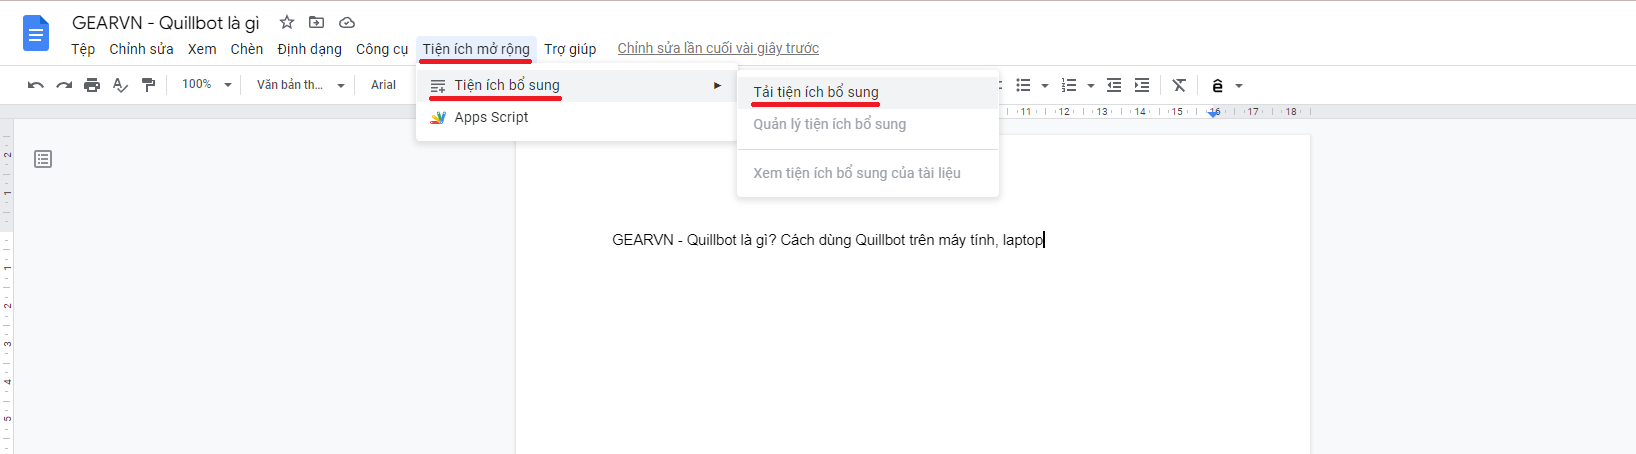Increase the paragraph indent
This screenshot has width=1636, height=454.
coord(1142,85)
